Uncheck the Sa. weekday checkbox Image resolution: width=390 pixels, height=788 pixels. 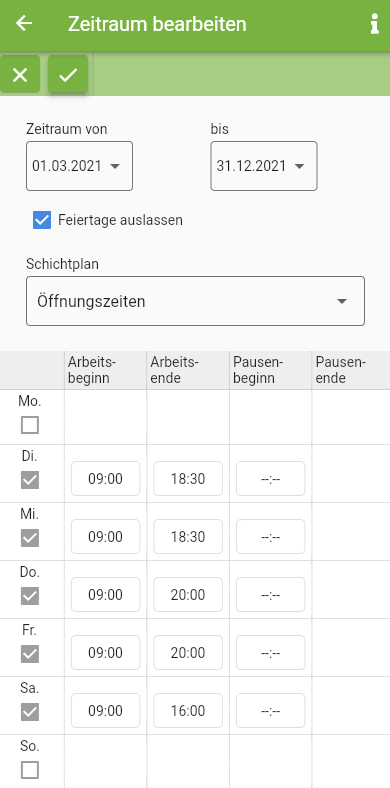point(30,712)
